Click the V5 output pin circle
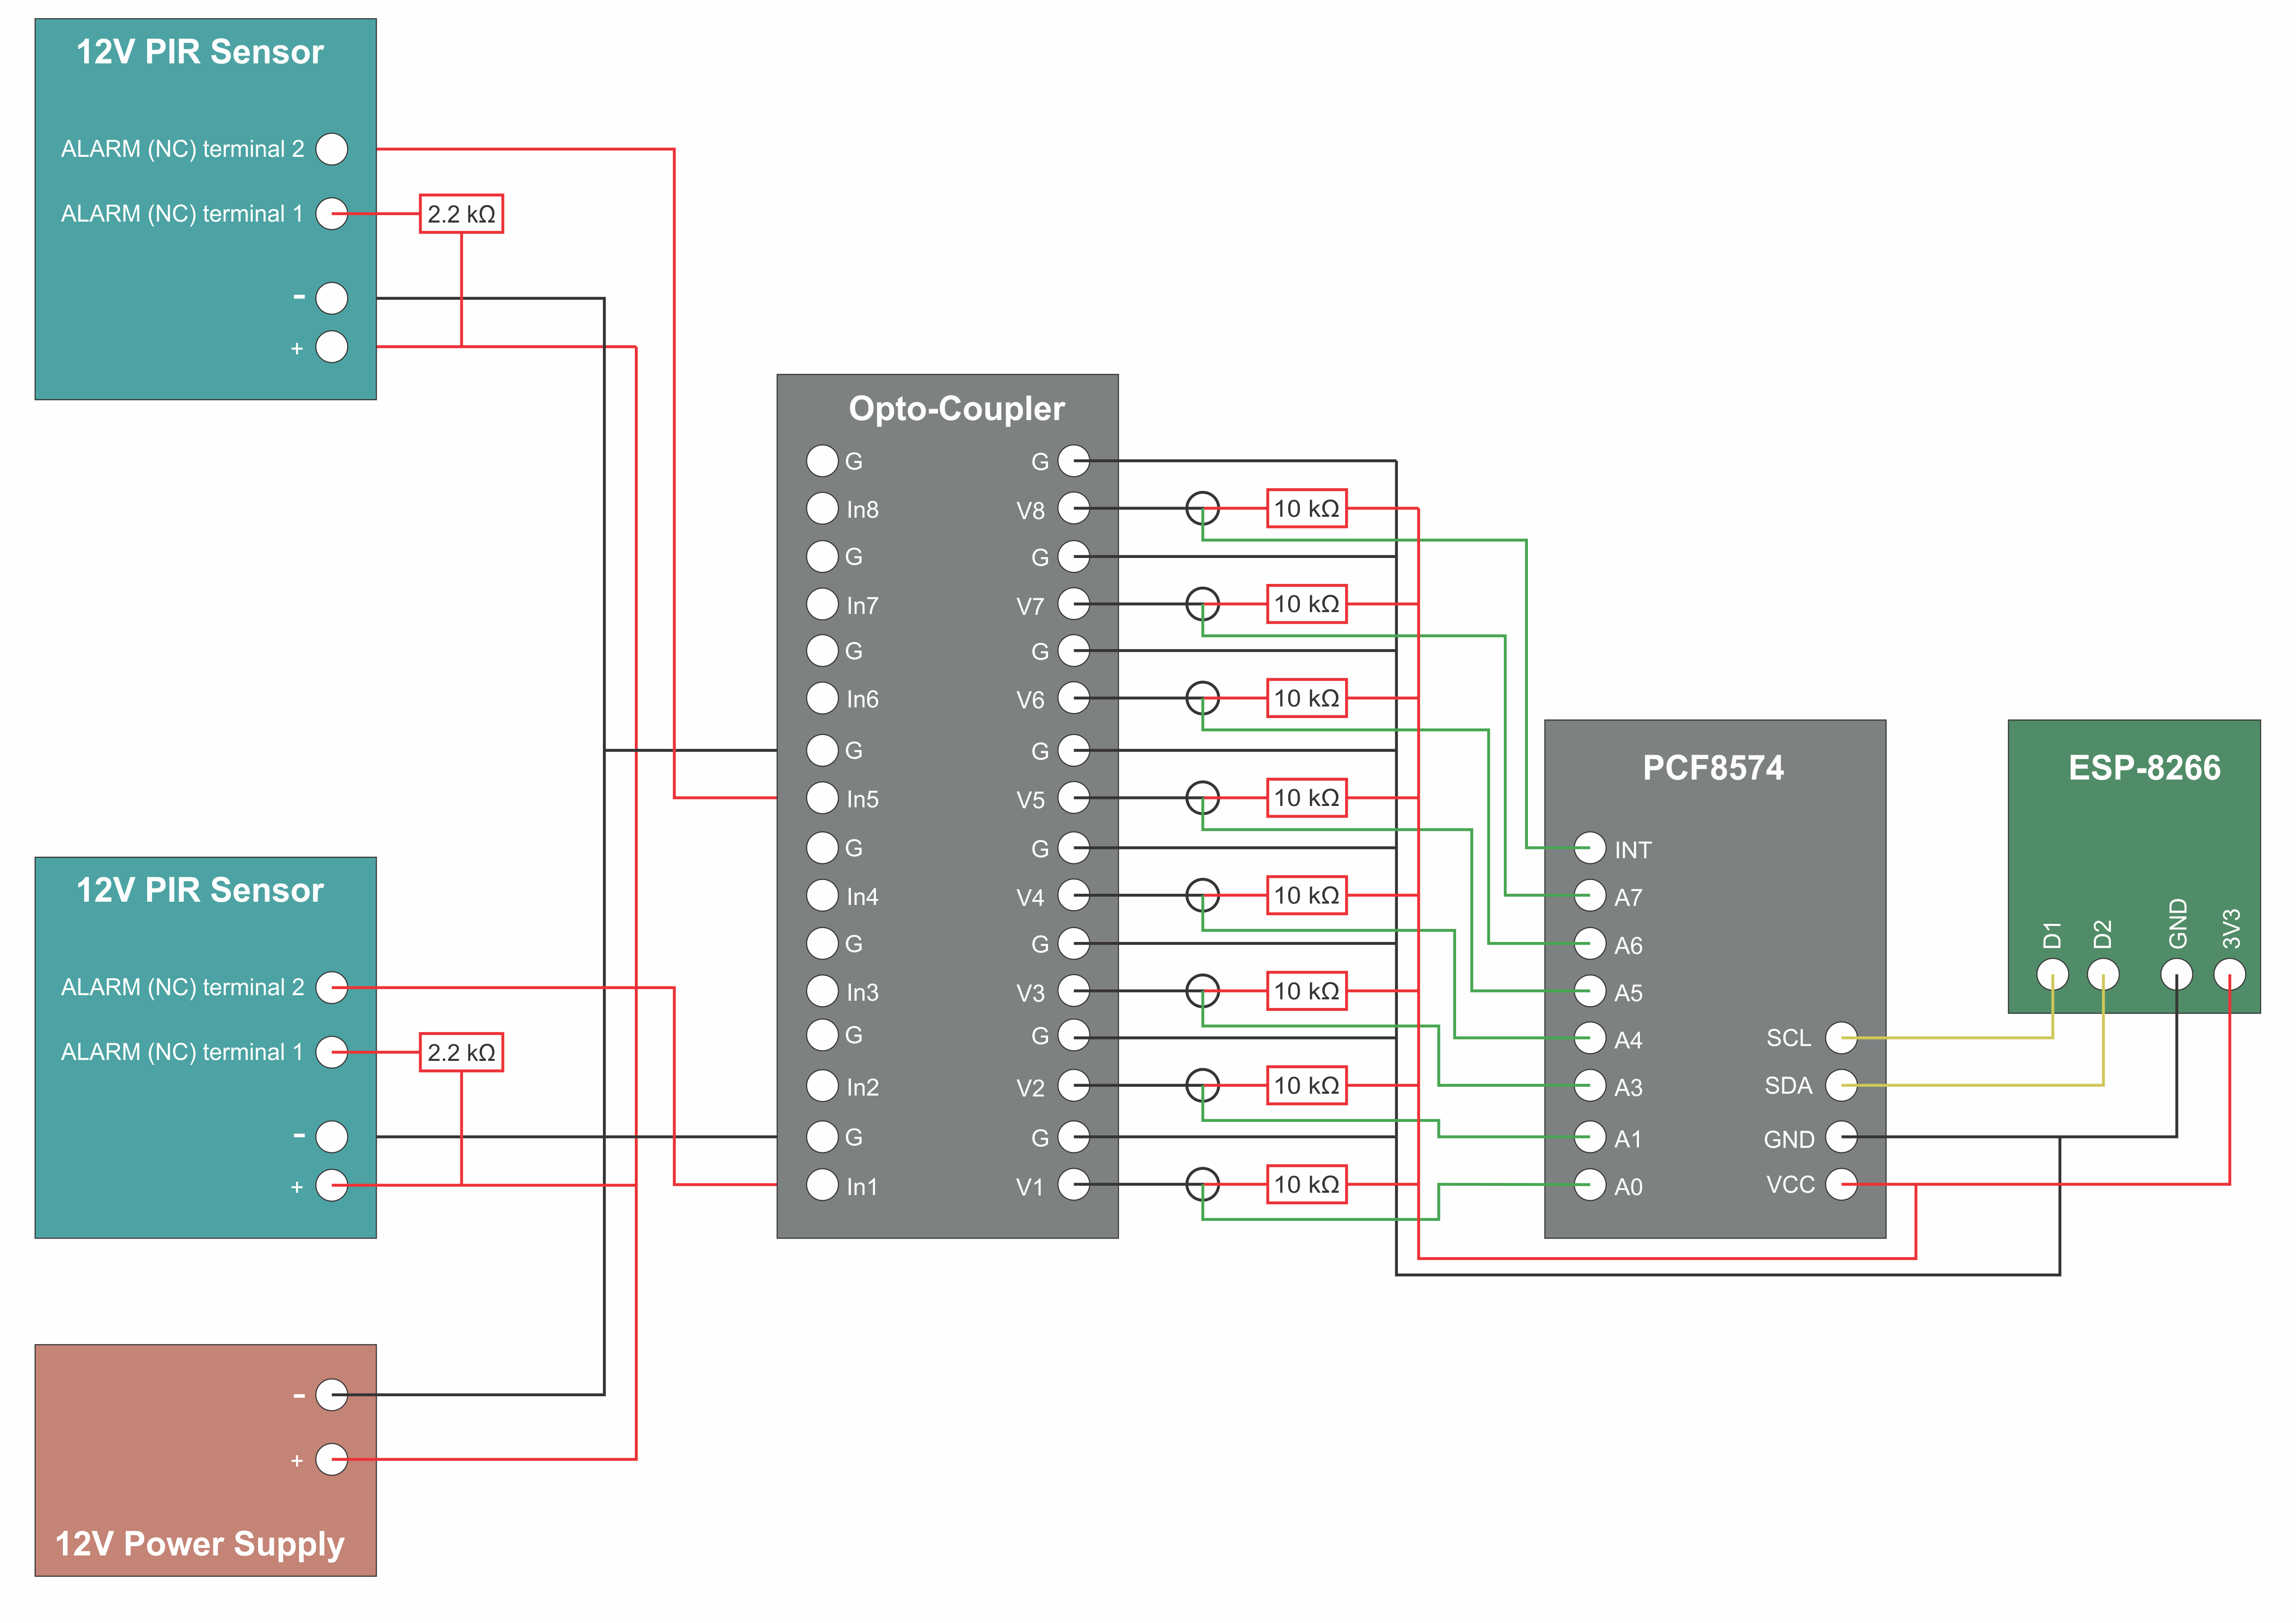This screenshot has height=1623, width=2296. (1074, 798)
